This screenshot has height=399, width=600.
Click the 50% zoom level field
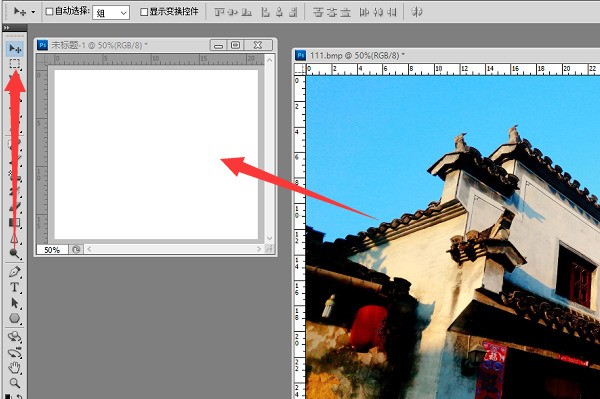coord(52,250)
